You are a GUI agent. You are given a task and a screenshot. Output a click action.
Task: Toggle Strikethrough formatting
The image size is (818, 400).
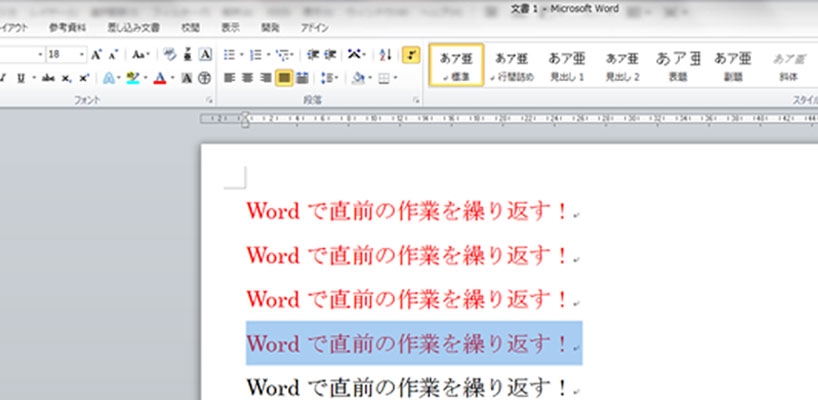[49, 78]
